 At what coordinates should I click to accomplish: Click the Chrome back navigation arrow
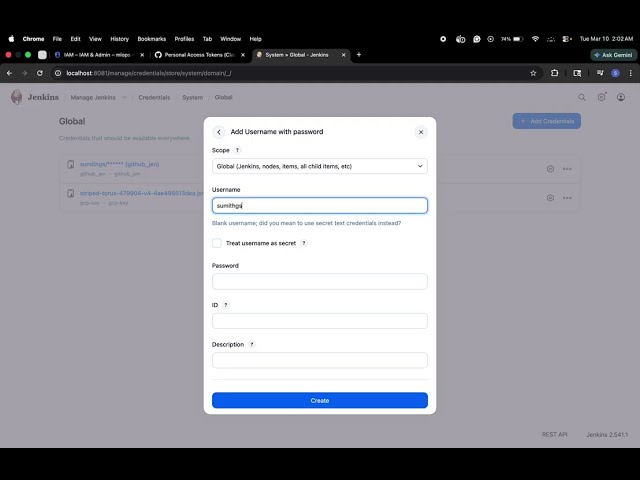(x=9, y=73)
